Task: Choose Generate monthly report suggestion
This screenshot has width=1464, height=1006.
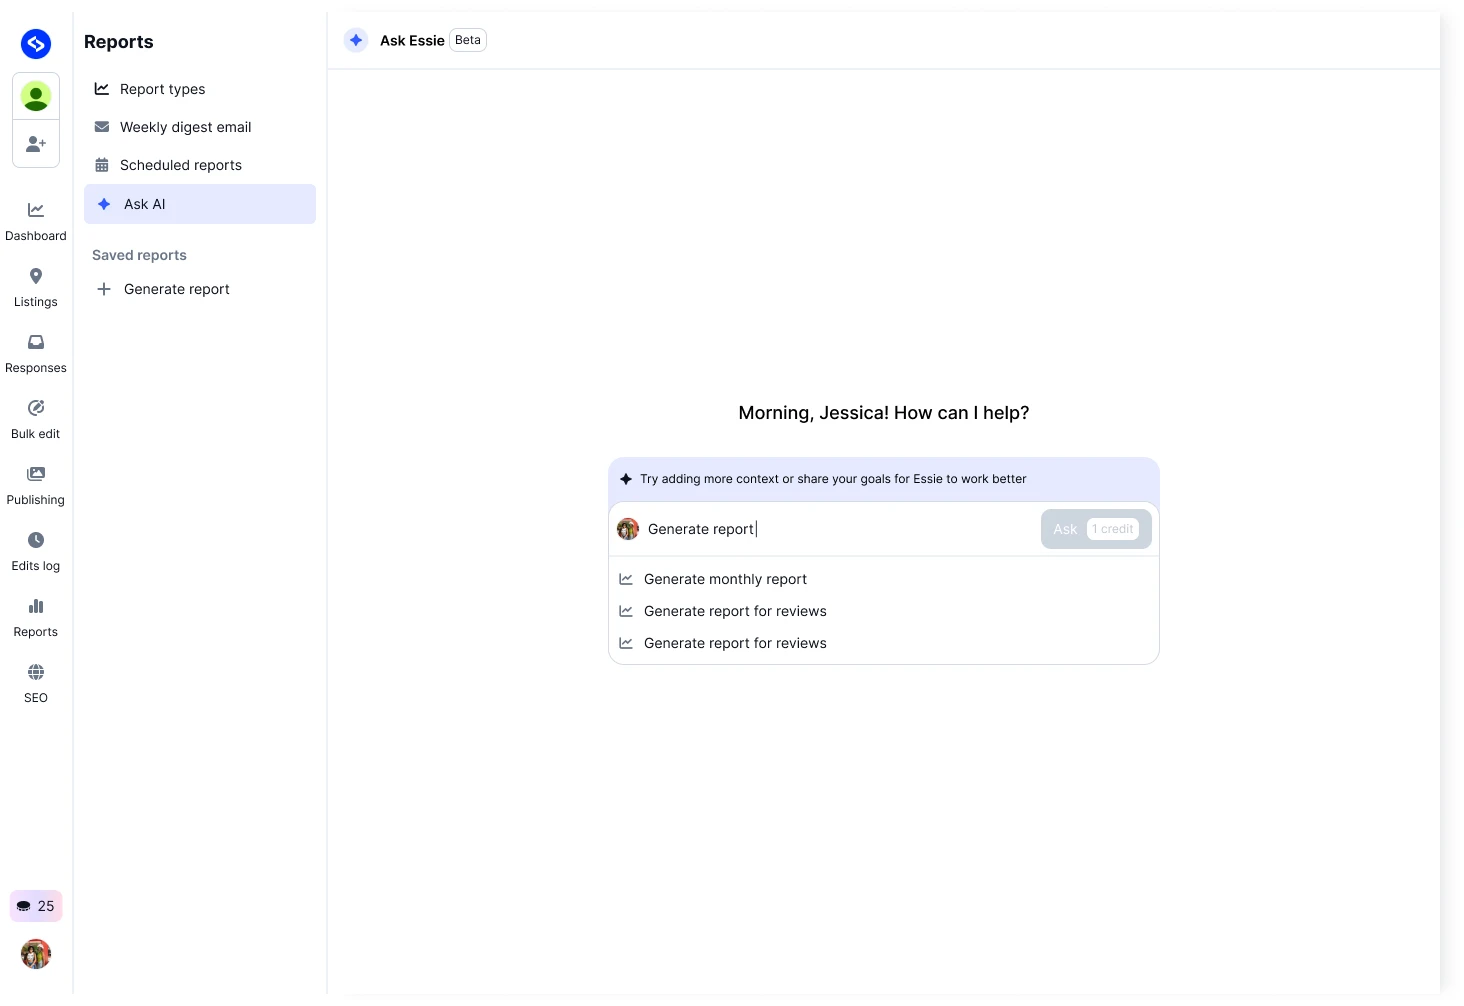Action: pos(884,579)
